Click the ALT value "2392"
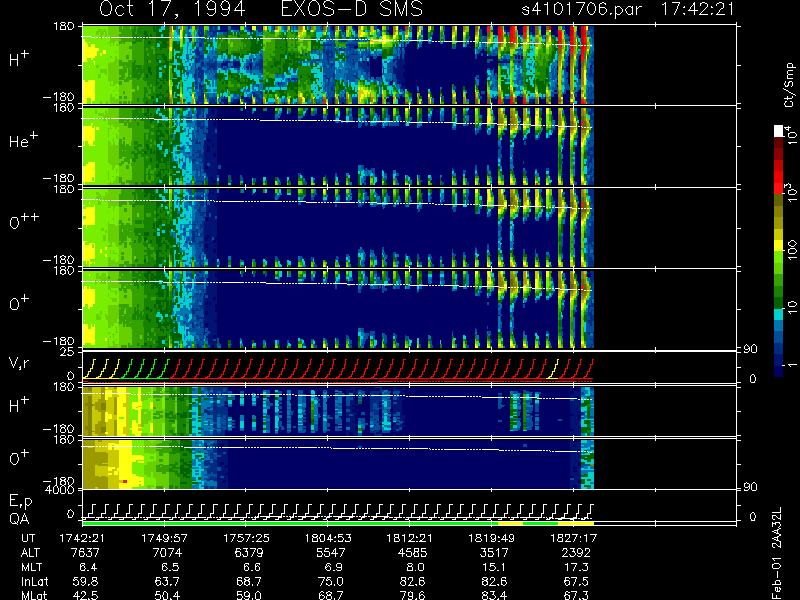The image size is (800, 600). click(576, 553)
